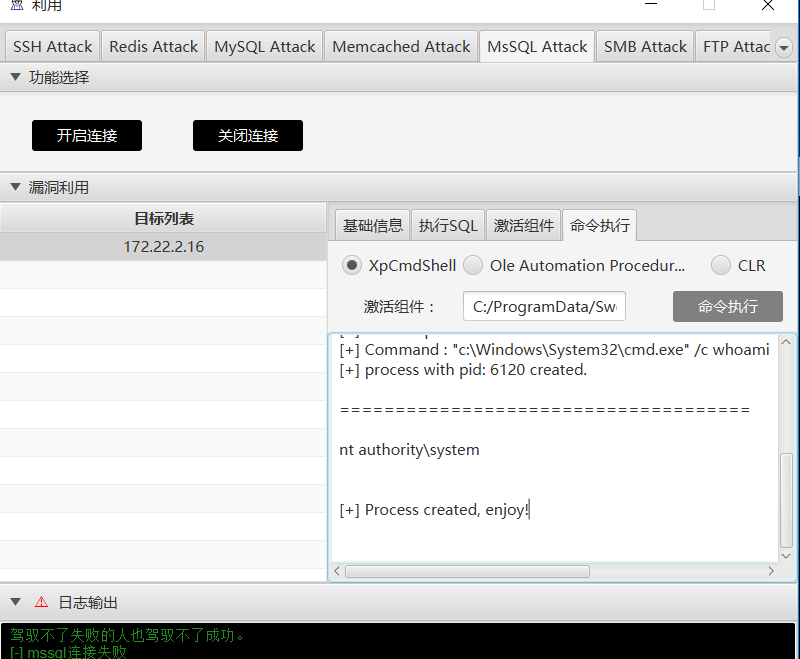Open the Redis Attack tab
The image size is (800, 659).
154,47
